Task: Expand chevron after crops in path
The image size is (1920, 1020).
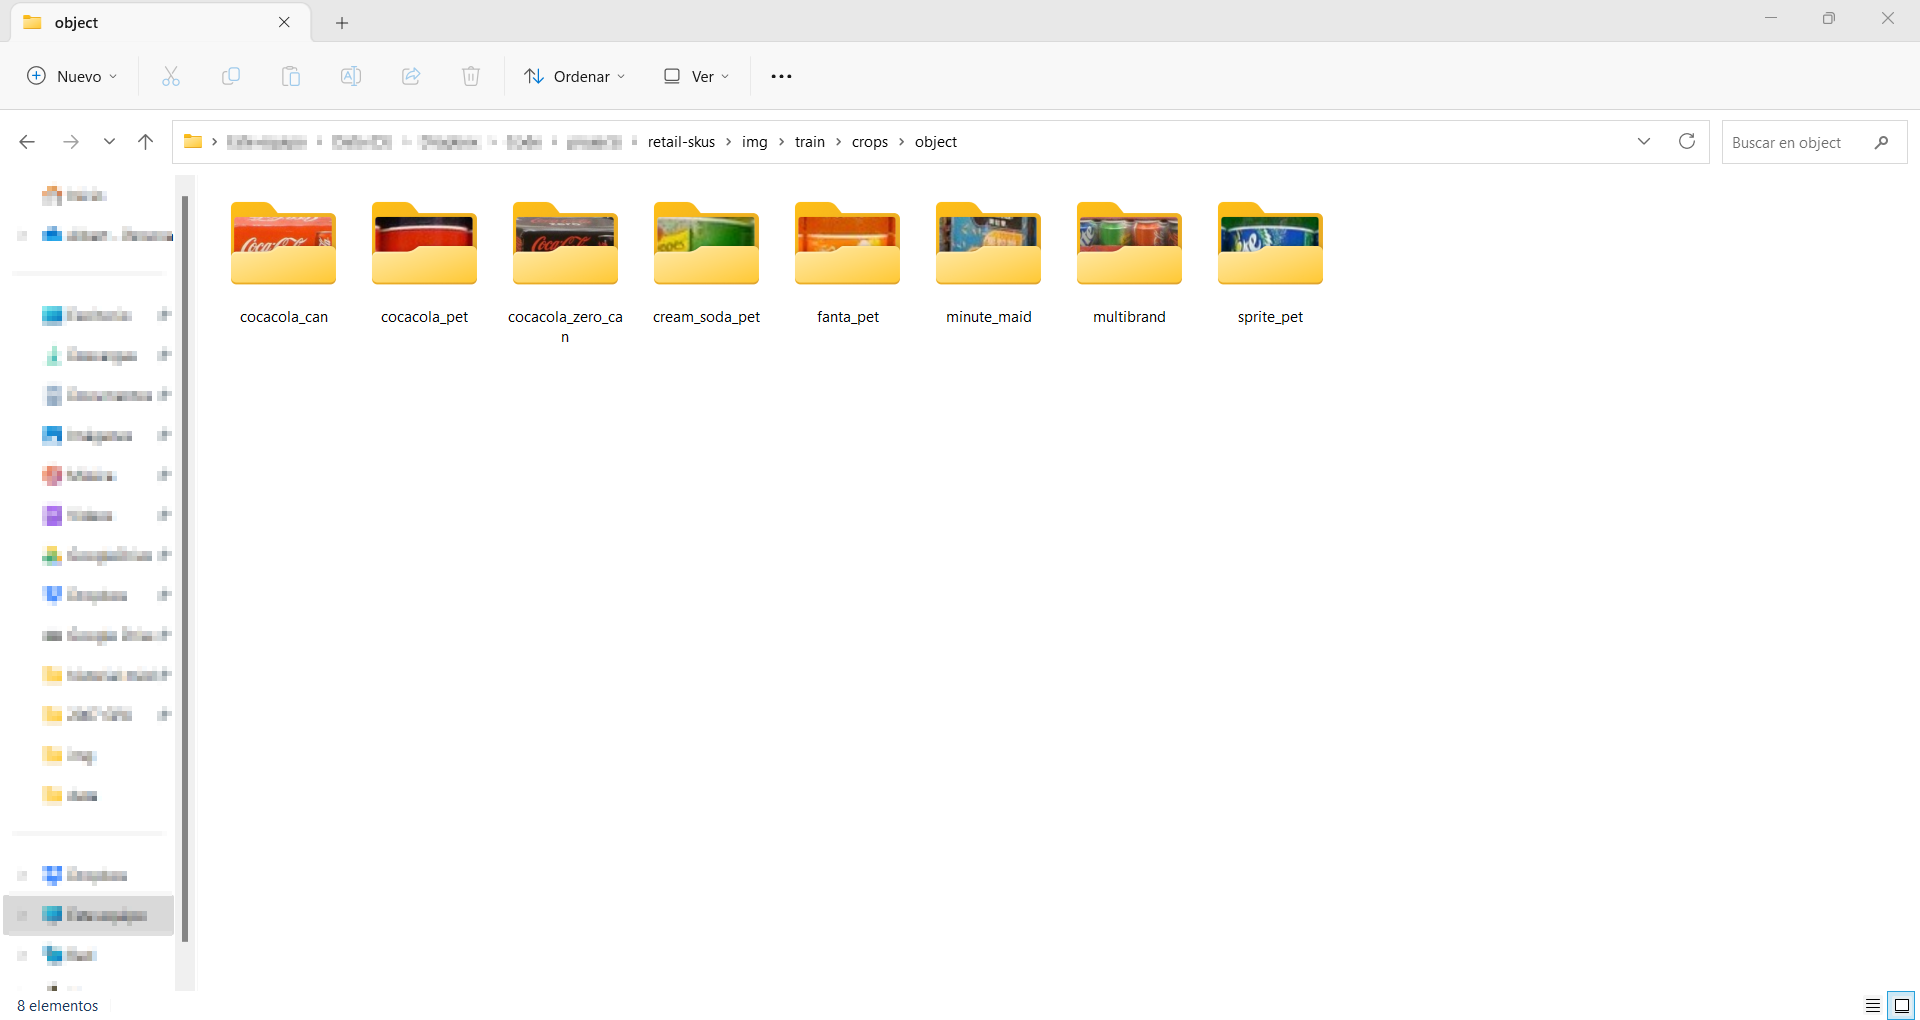Action: [x=902, y=142]
